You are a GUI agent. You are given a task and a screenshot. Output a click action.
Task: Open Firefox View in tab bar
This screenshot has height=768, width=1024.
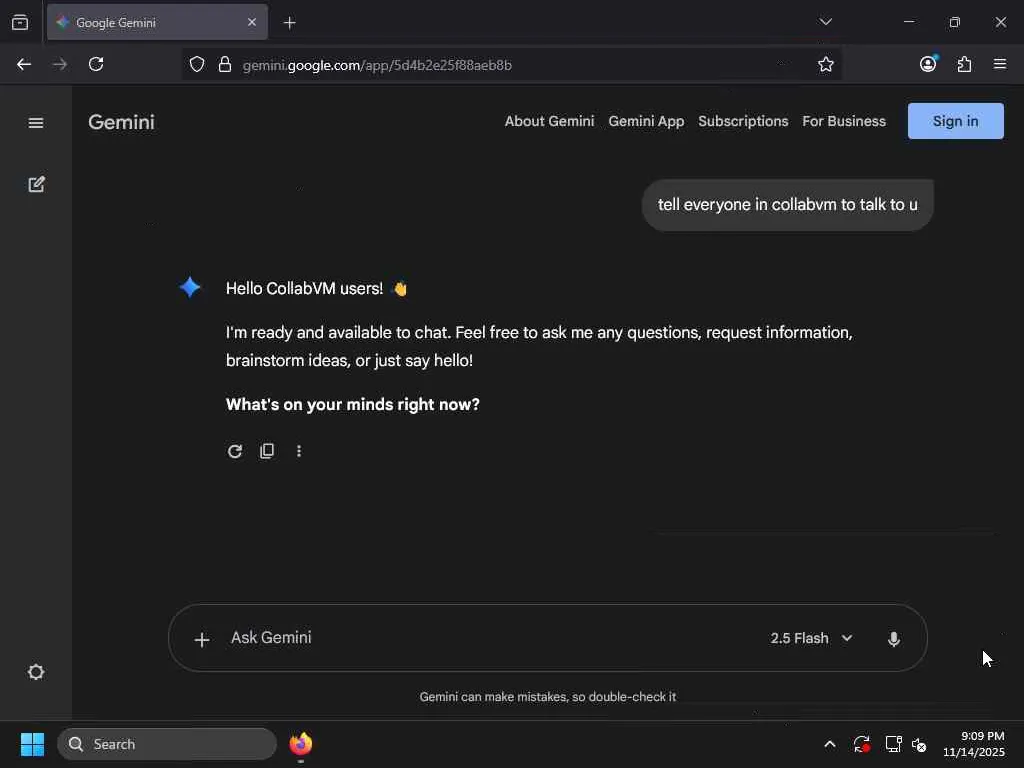click(x=20, y=22)
